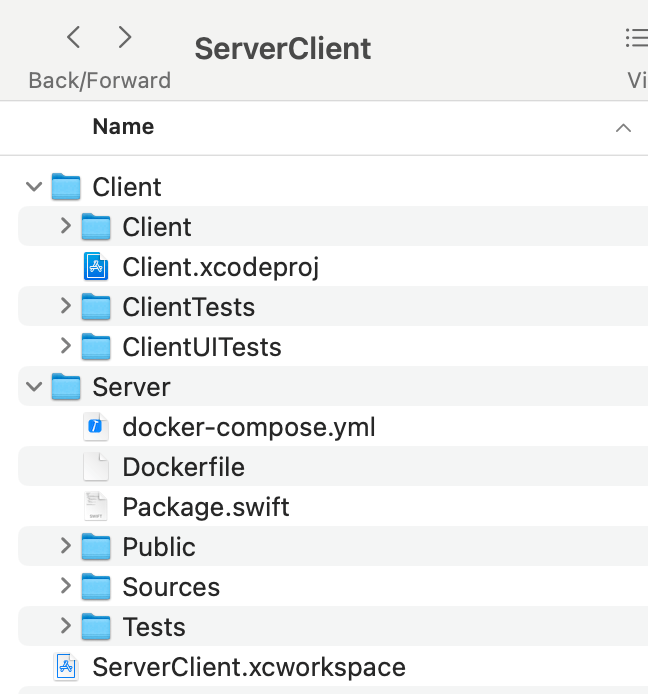The image size is (648, 694).
Task: Expand the Tests folder disclosure triangle
Action: pyautogui.click(x=65, y=626)
